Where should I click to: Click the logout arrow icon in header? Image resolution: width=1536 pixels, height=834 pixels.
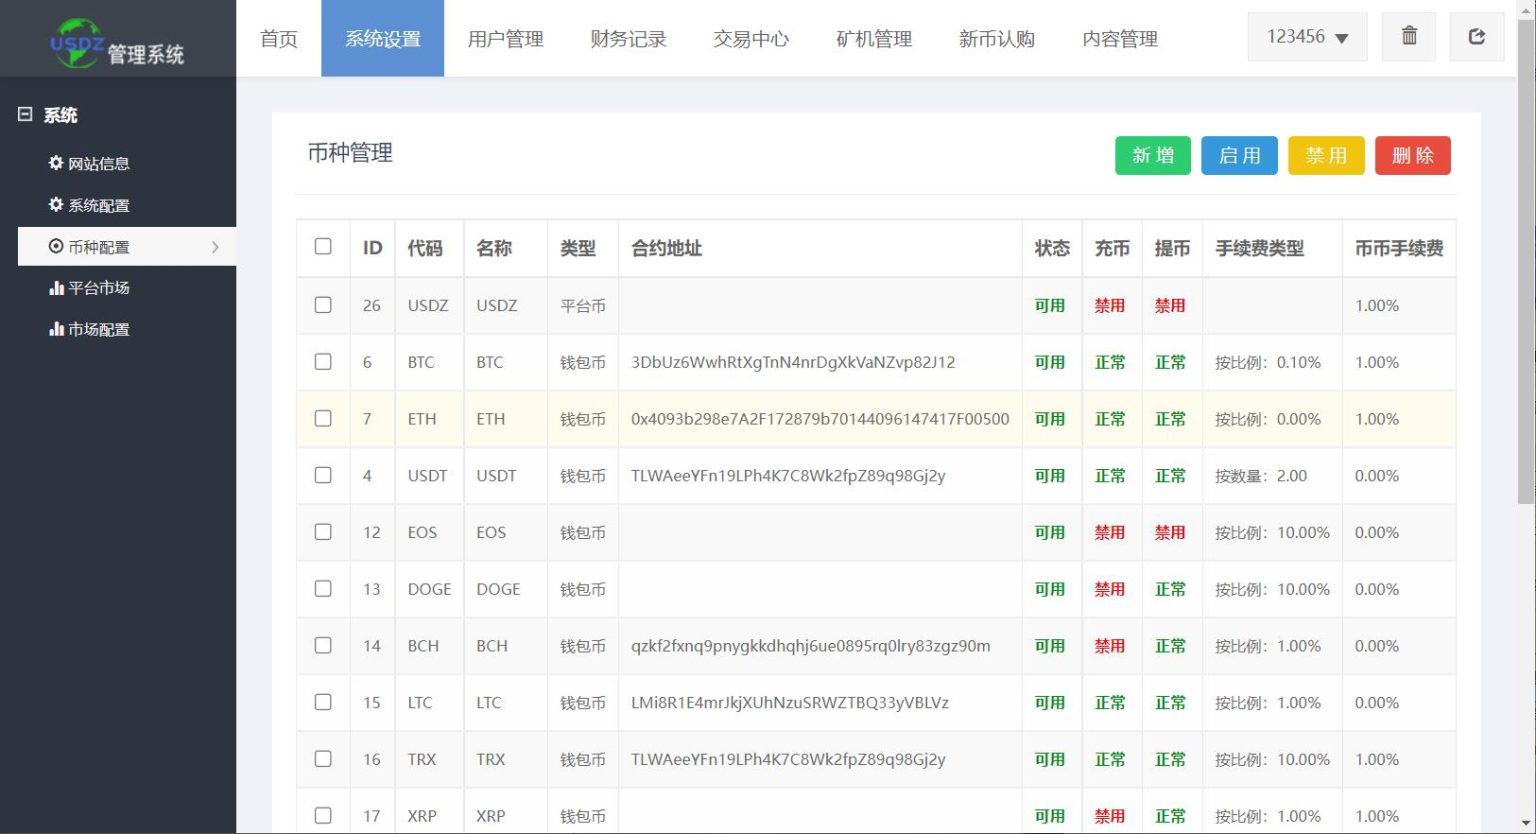tap(1477, 36)
